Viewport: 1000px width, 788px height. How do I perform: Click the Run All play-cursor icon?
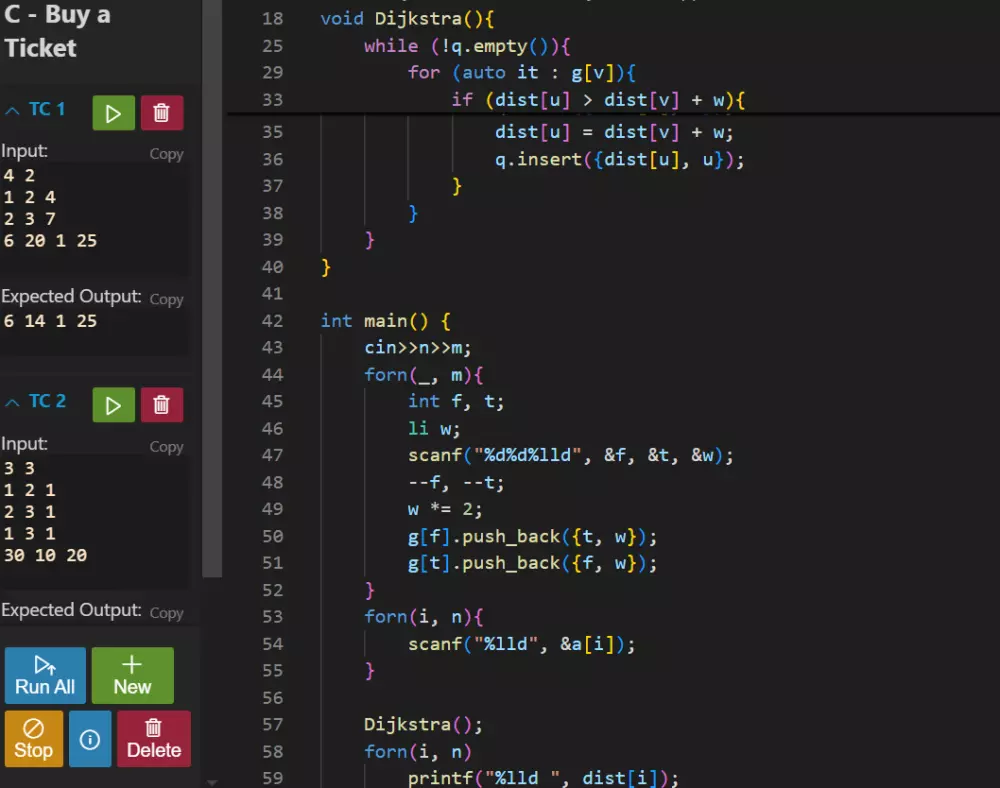pyautogui.click(x=44, y=665)
